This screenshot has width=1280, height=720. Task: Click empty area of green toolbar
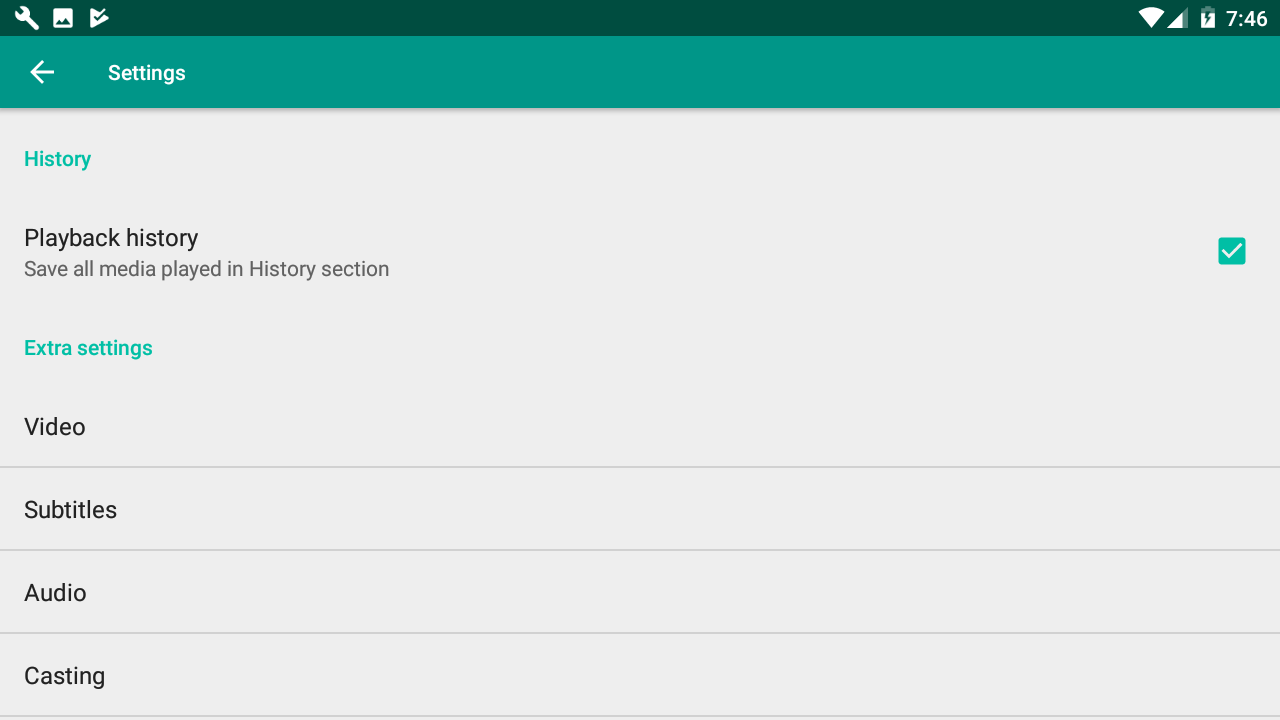(700, 72)
